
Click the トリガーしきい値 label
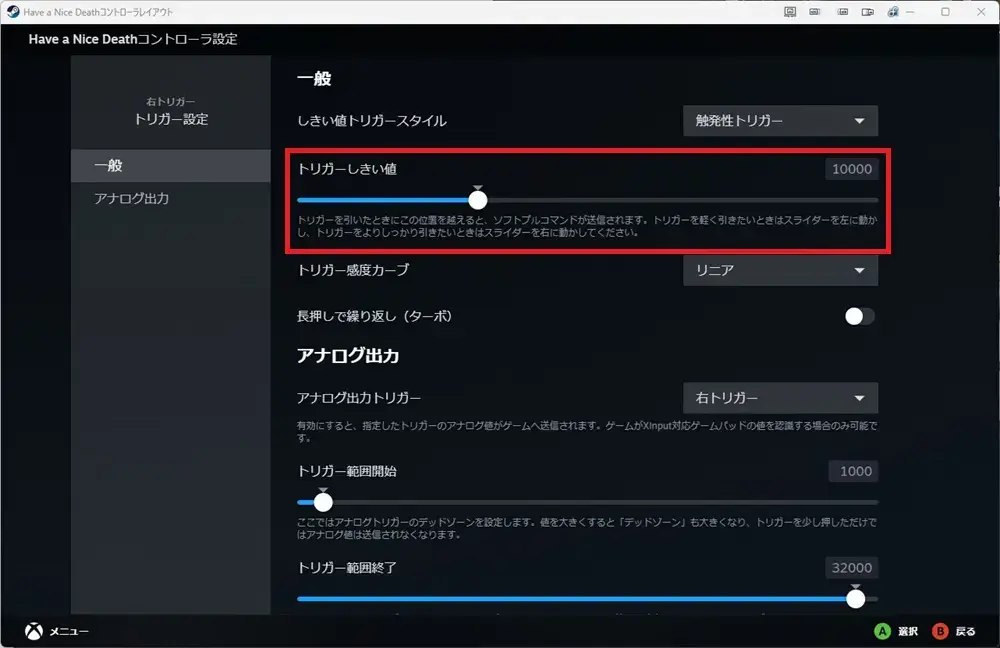[x=347, y=169]
